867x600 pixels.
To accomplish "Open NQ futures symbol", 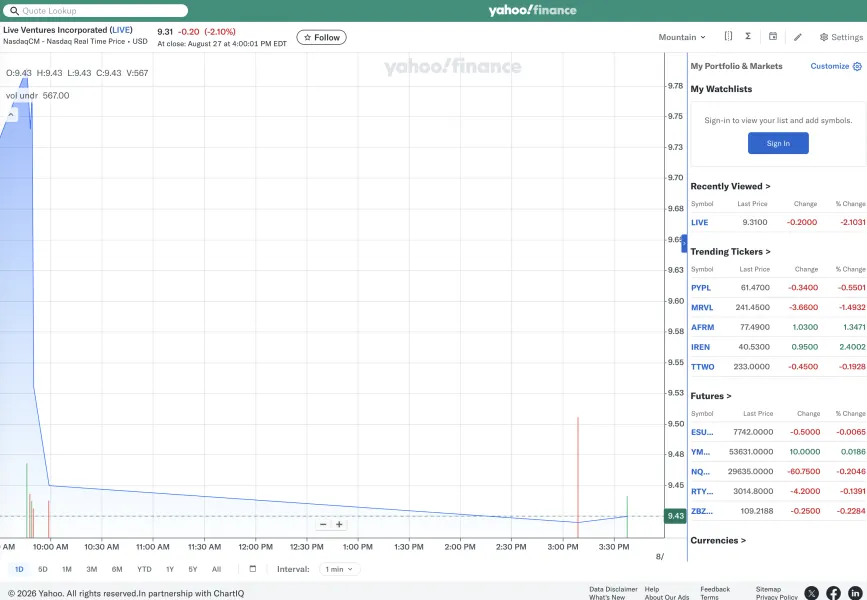I will click(x=700, y=472).
